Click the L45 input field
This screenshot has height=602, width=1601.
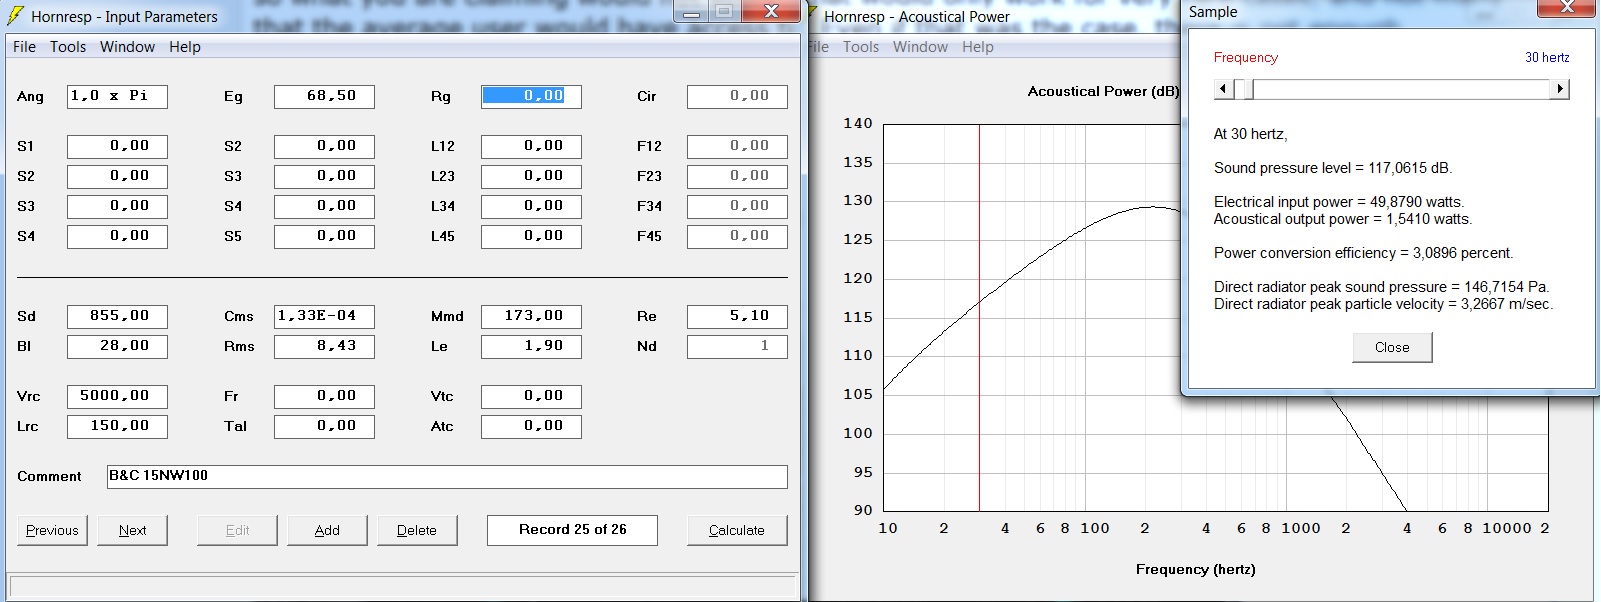(531, 236)
